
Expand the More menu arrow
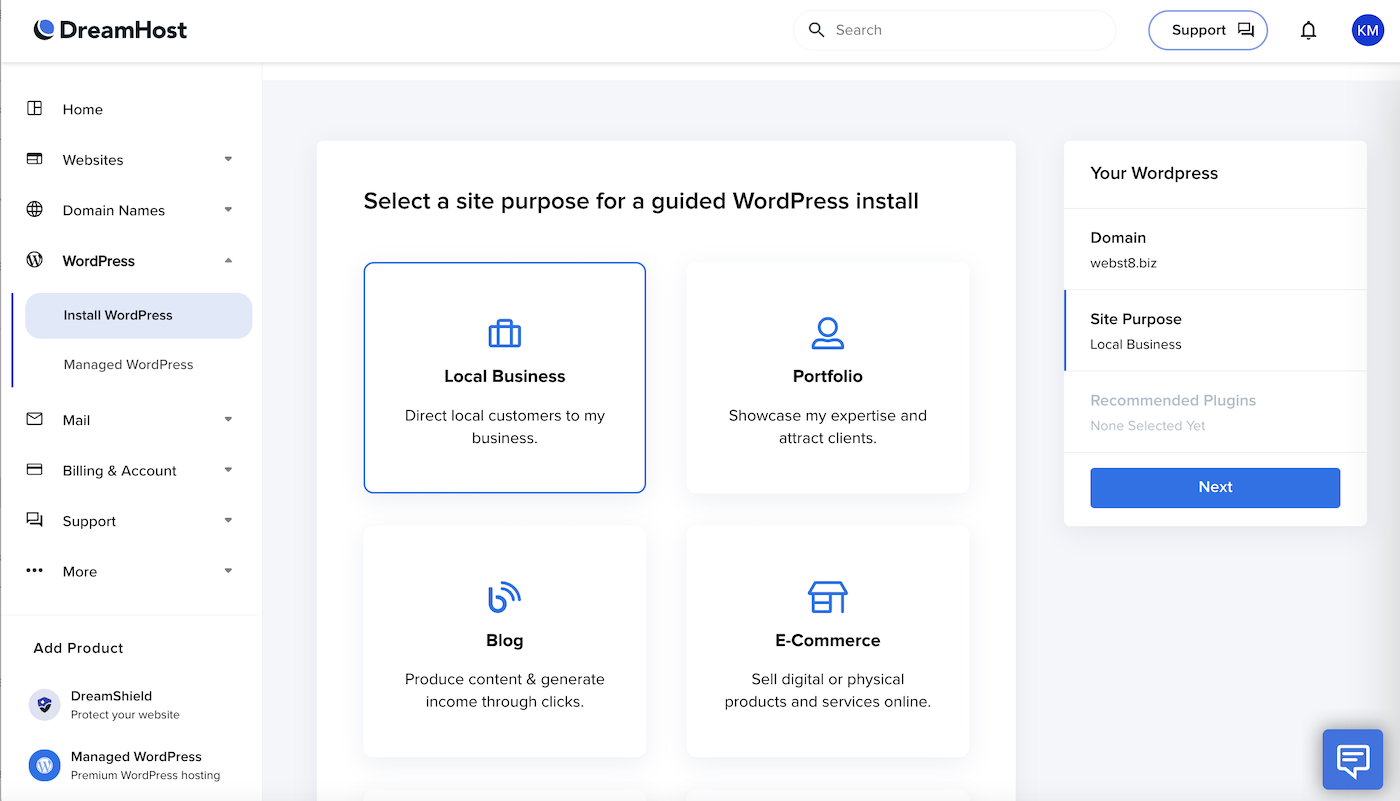click(228, 571)
